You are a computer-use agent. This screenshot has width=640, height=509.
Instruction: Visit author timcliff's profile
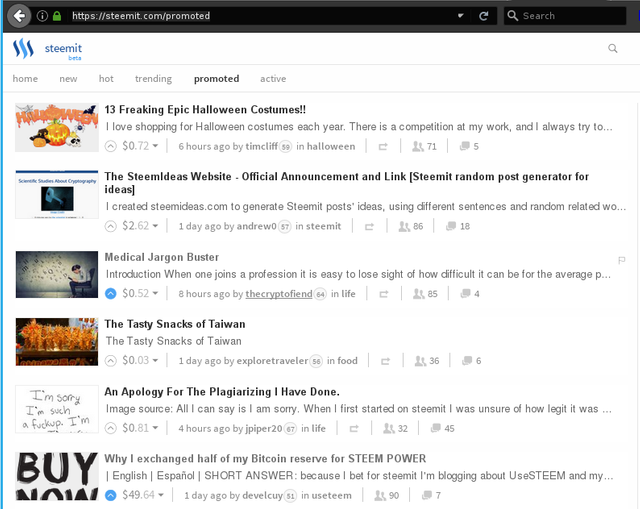(261, 146)
